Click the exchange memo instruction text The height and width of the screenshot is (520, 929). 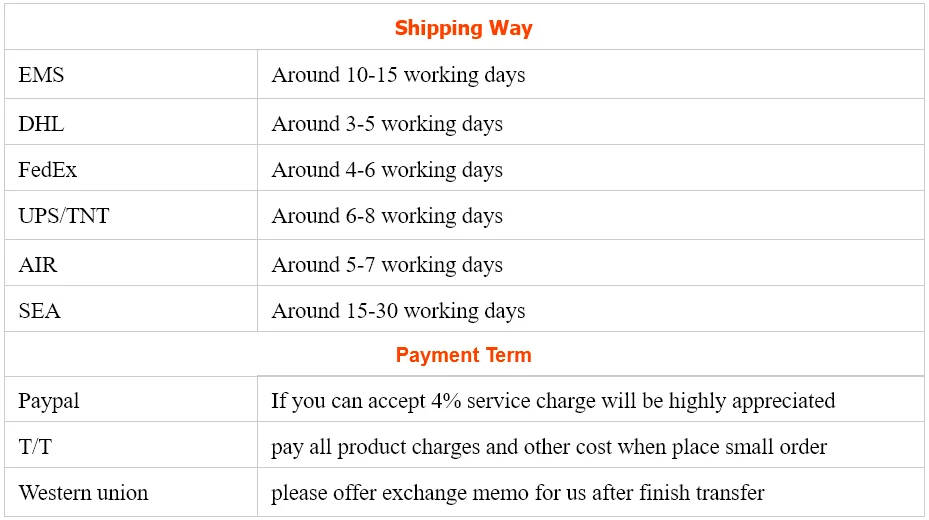click(x=518, y=493)
